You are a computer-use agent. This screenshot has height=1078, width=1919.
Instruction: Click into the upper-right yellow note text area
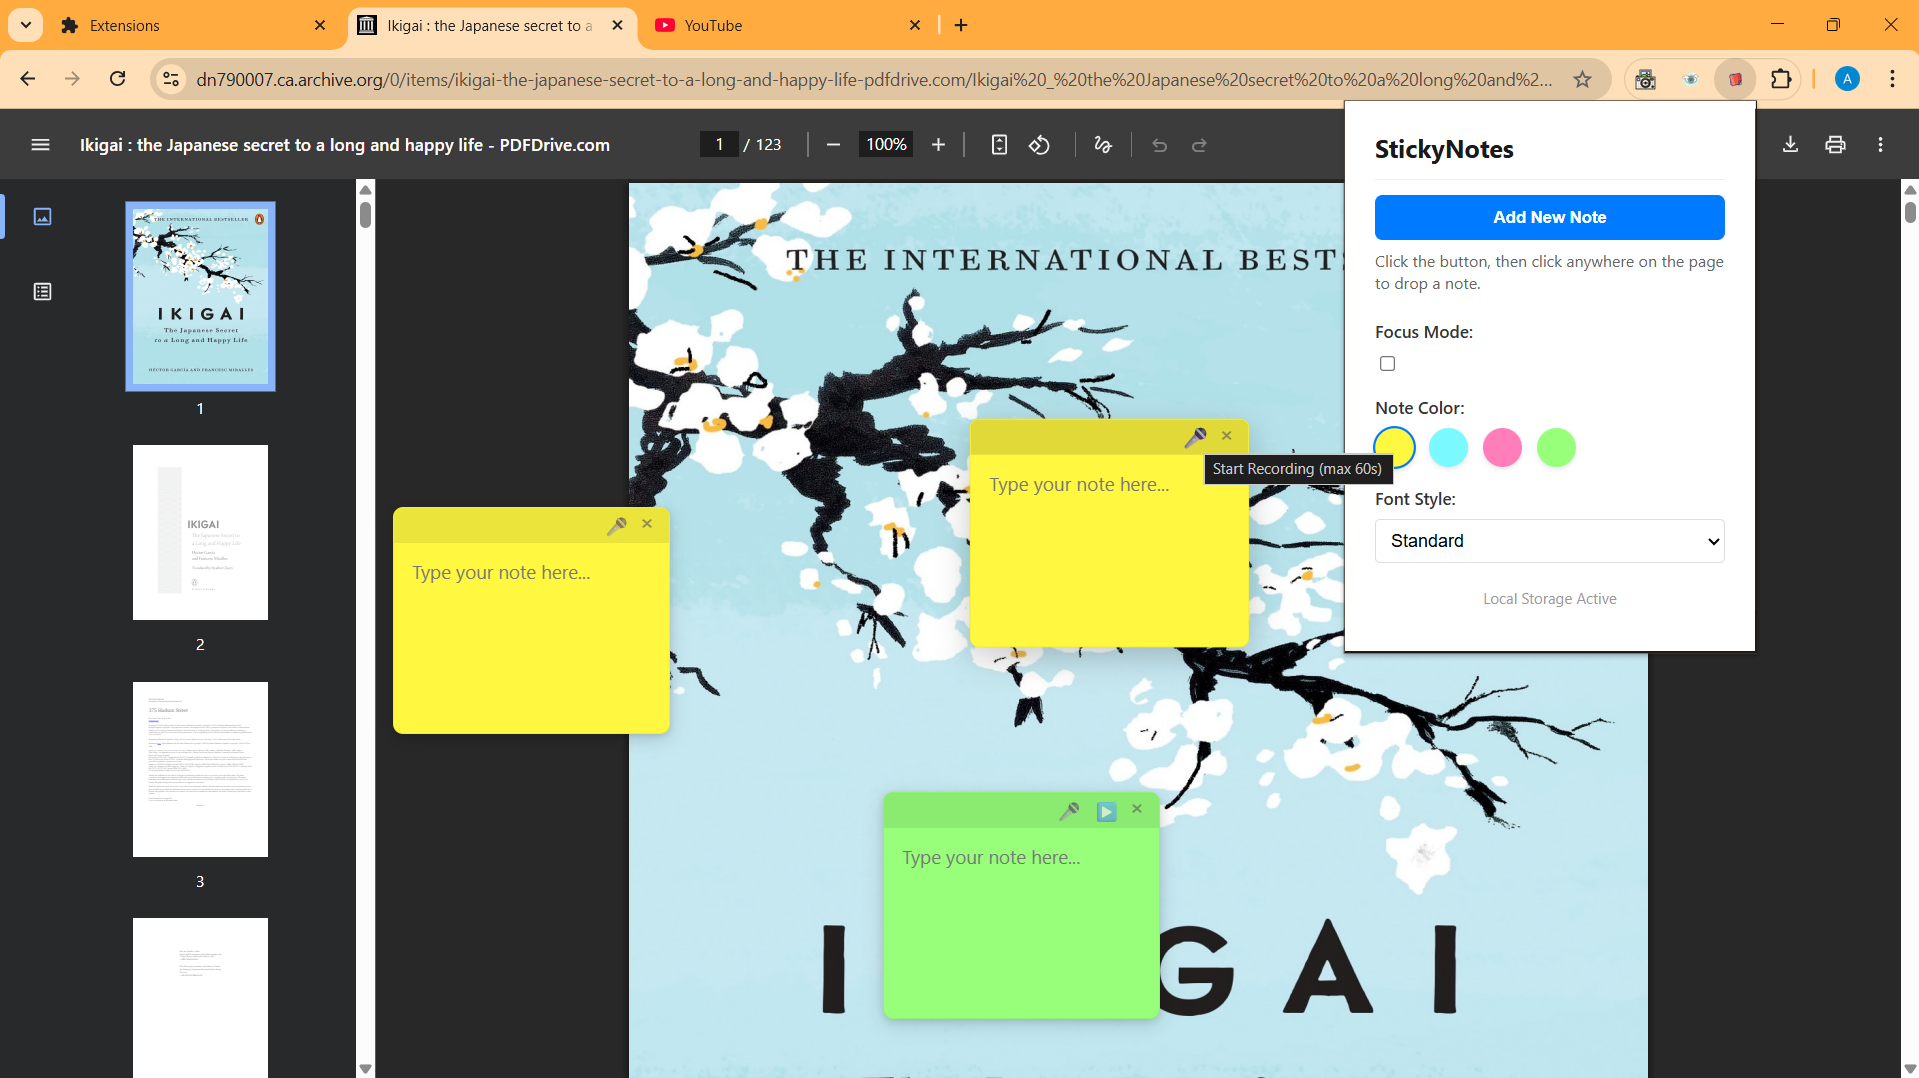(1109, 550)
